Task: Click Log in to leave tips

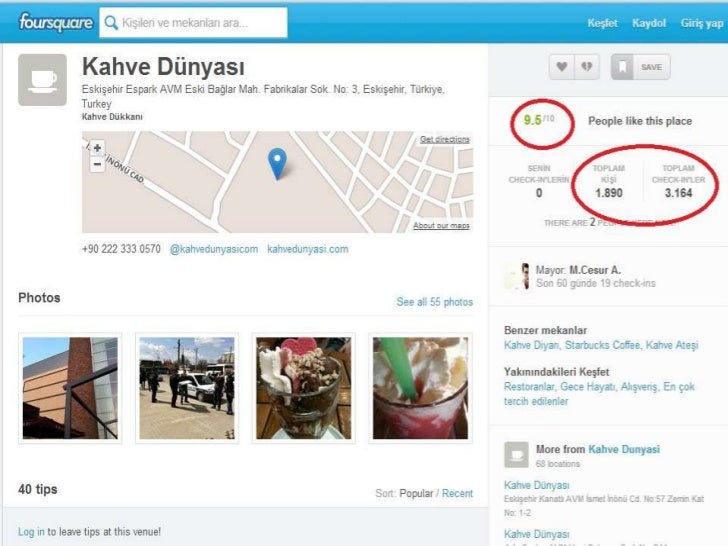Action: tap(31, 532)
